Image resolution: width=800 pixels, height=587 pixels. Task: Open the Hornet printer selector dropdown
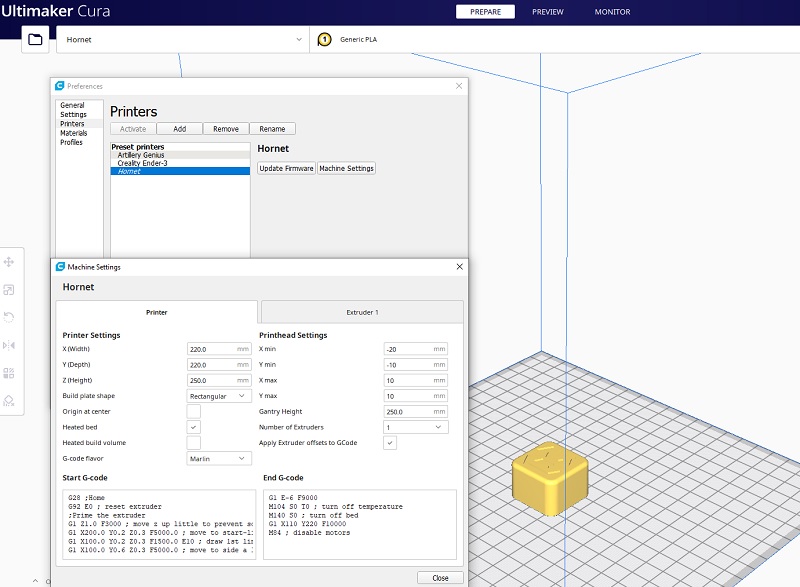click(183, 39)
